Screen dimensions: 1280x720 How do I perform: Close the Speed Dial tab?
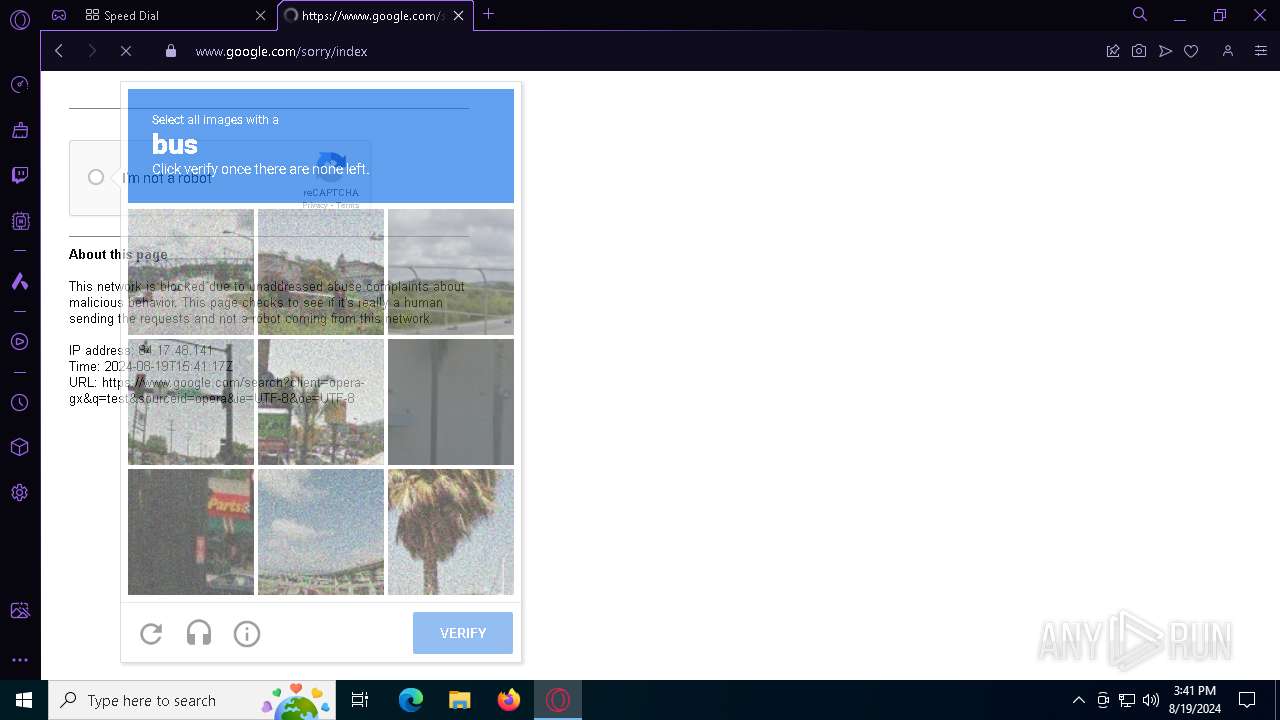pos(261,15)
